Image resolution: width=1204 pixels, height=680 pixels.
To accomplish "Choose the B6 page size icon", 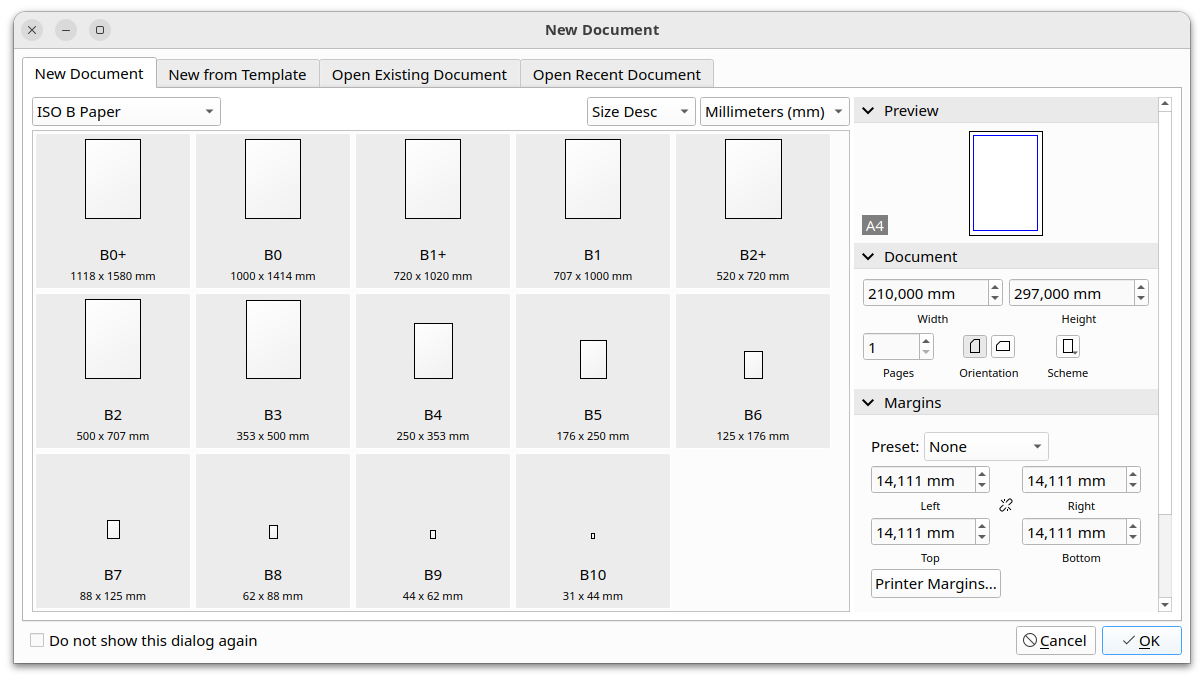I will click(753, 365).
